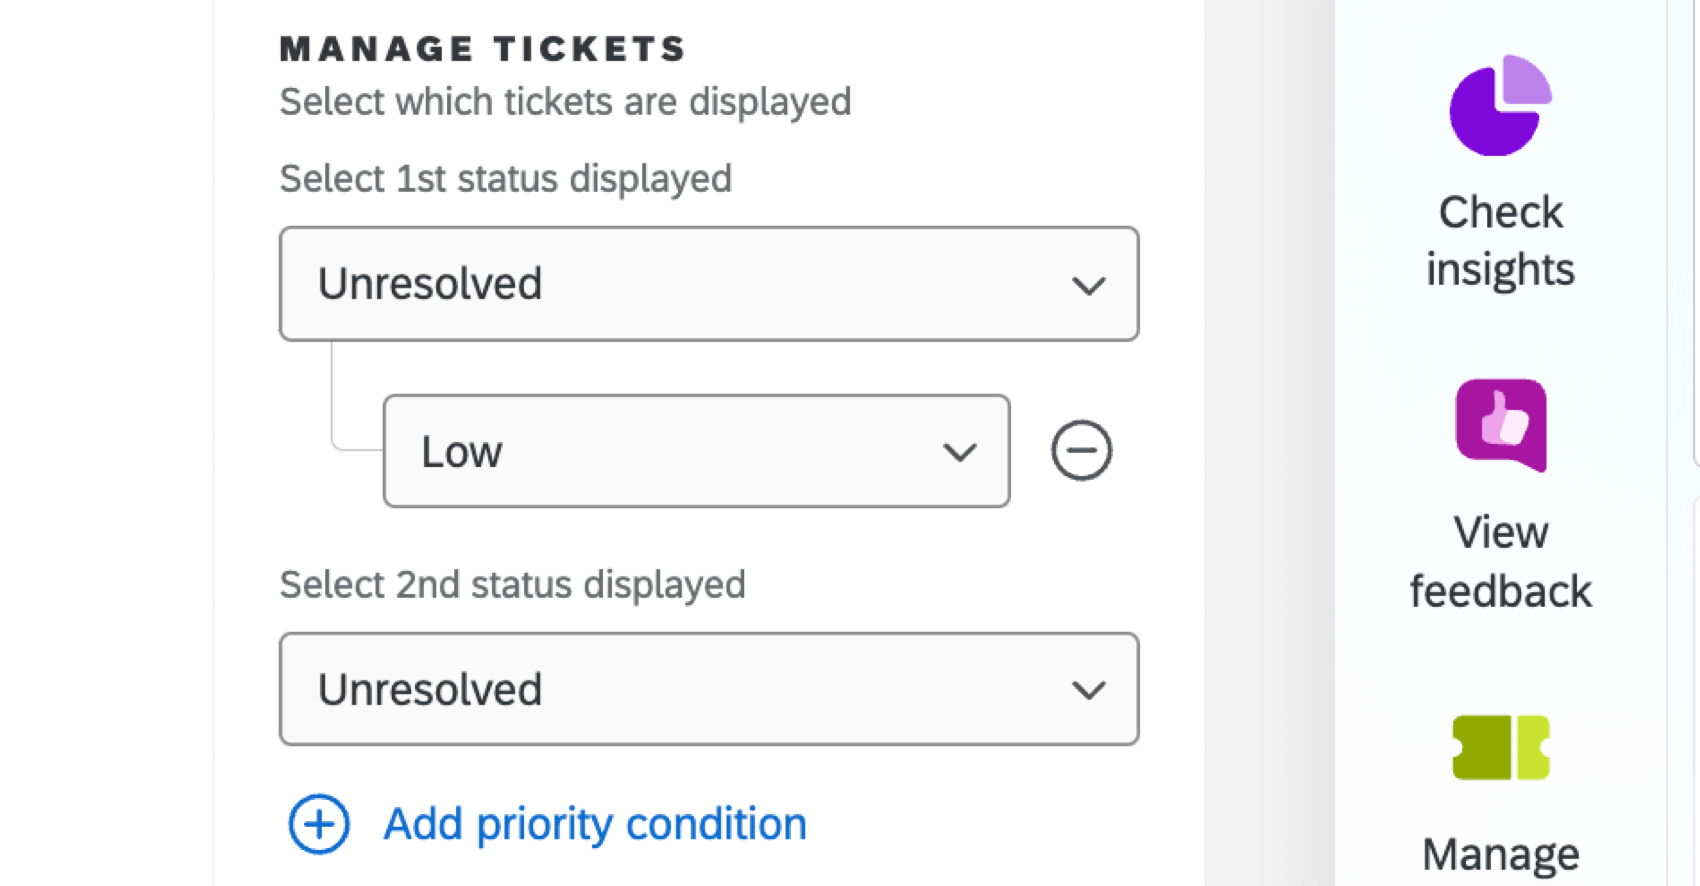1700x886 pixels.
Task: Select the Check insights sidebar entry
Action: tap(1500, 239)
